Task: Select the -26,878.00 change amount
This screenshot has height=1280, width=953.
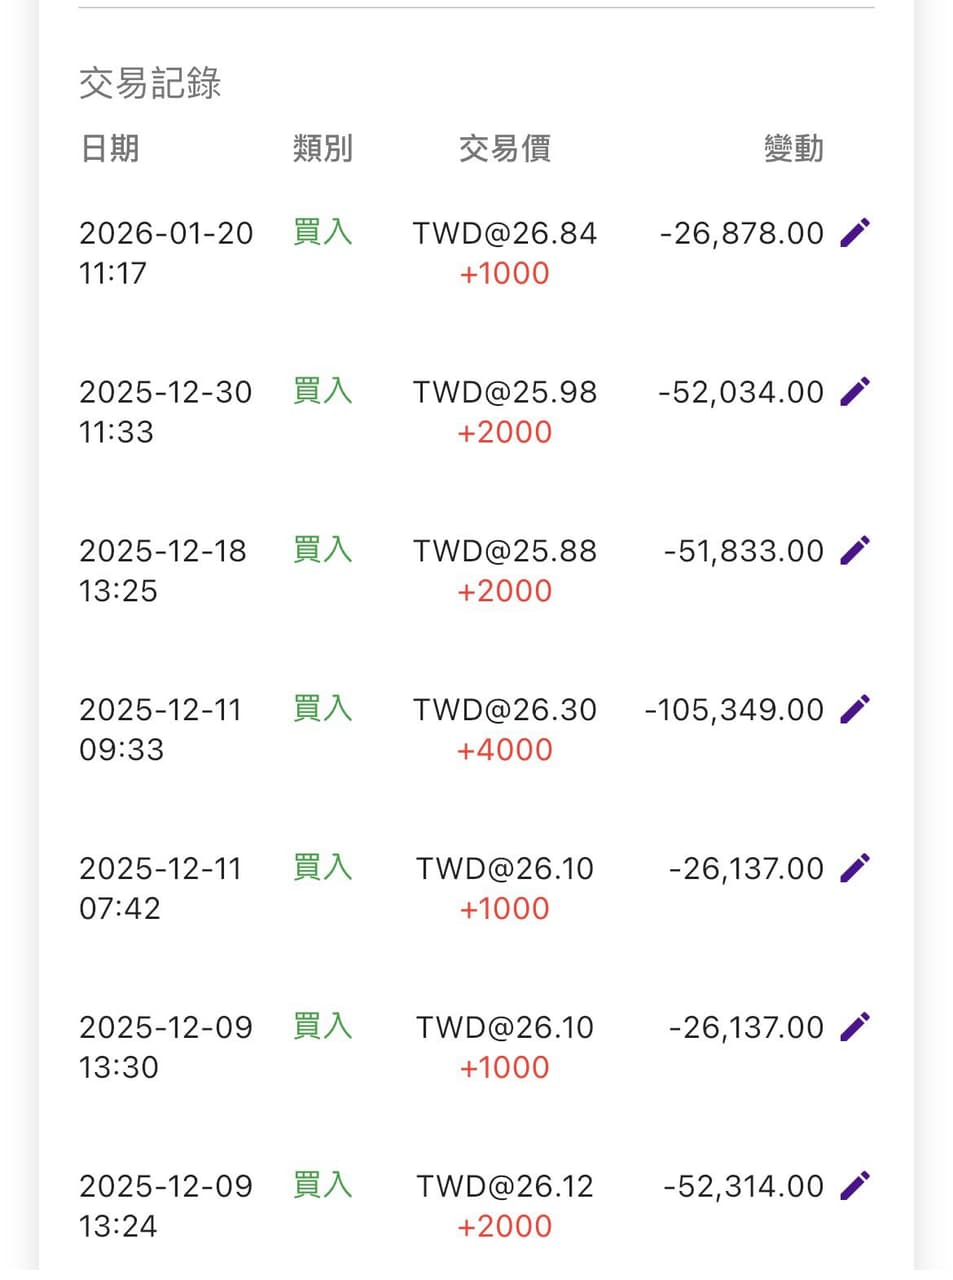Action: pos(742,233)
